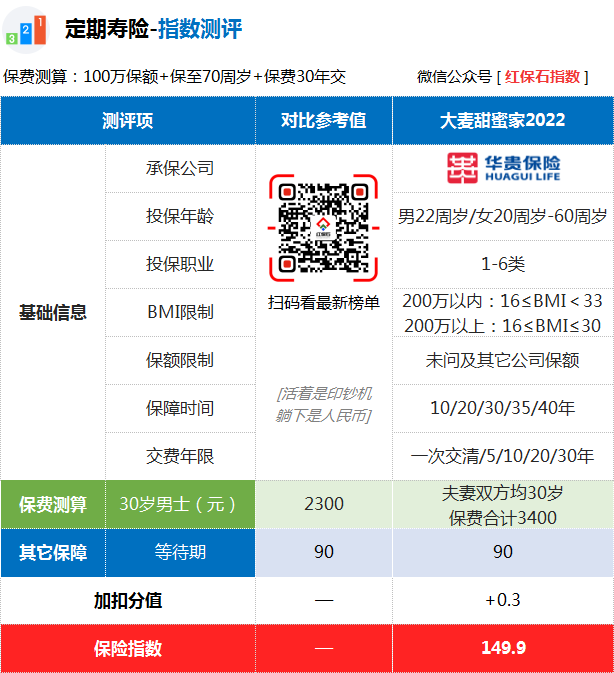Click '未问及其它公司保额' cell
This screenshot has height=673, width=614.
(502, 360)
